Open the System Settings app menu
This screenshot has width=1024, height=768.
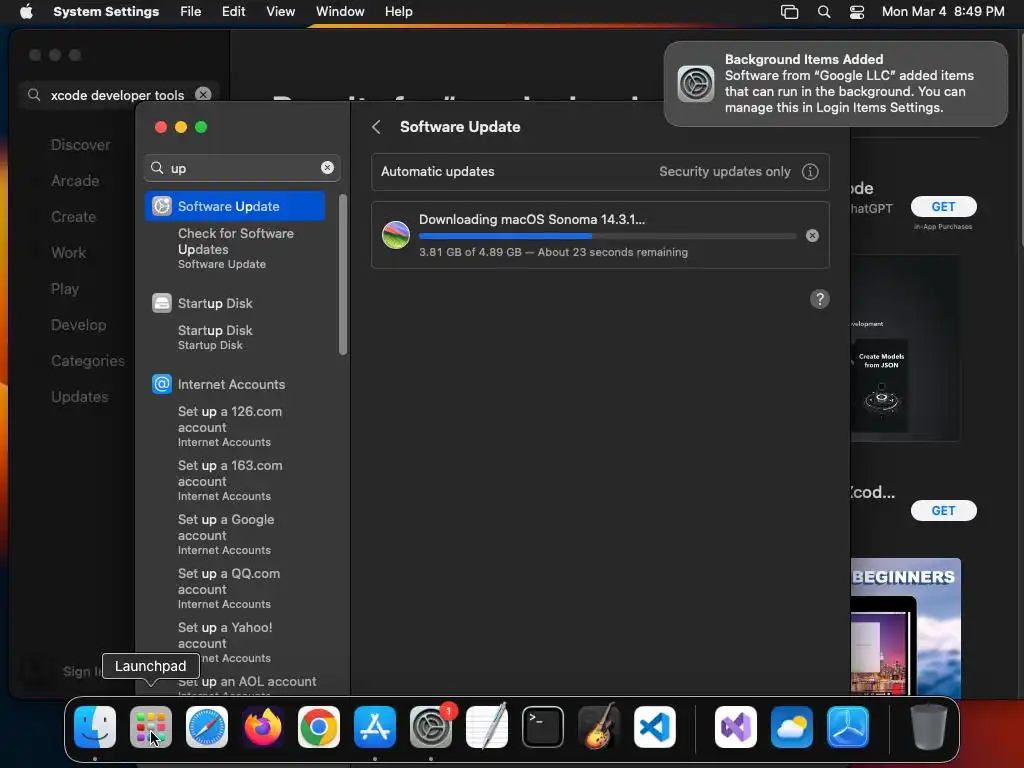(x=106, y=12)
